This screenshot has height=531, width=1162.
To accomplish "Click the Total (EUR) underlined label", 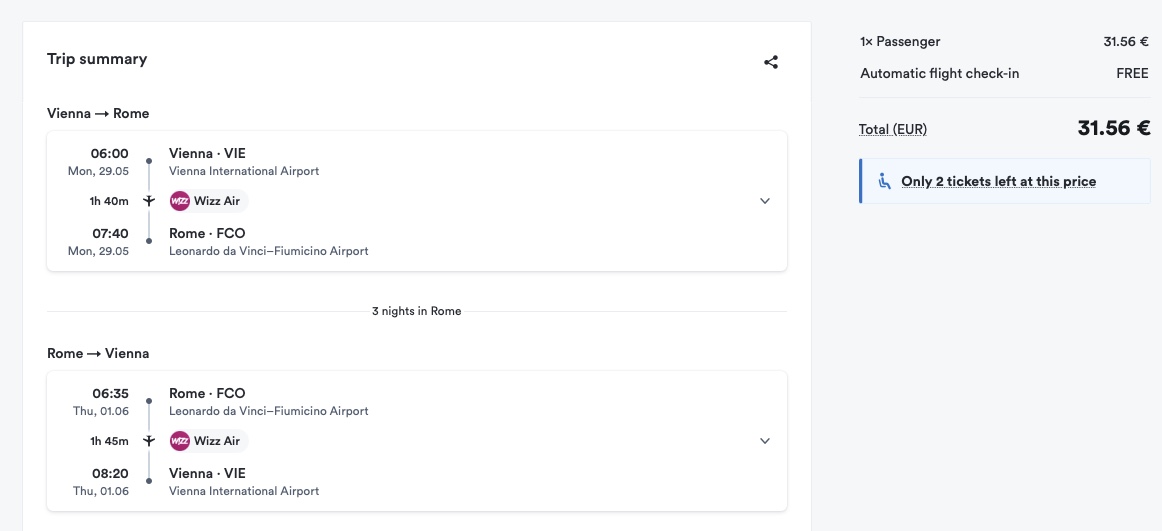I will coord(892,129).
